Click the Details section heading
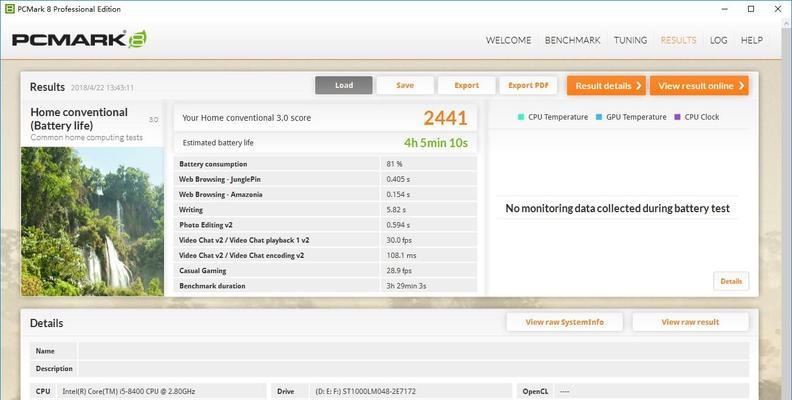 [x=46, y=323]
